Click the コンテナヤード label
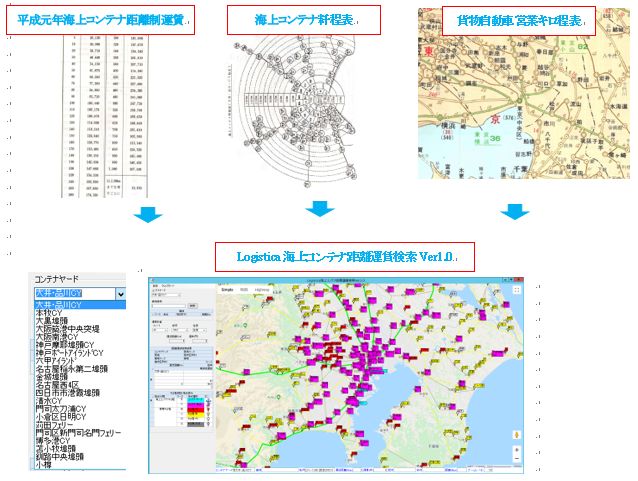The width and height of the screenshot is (638, 481). point(57,280)
